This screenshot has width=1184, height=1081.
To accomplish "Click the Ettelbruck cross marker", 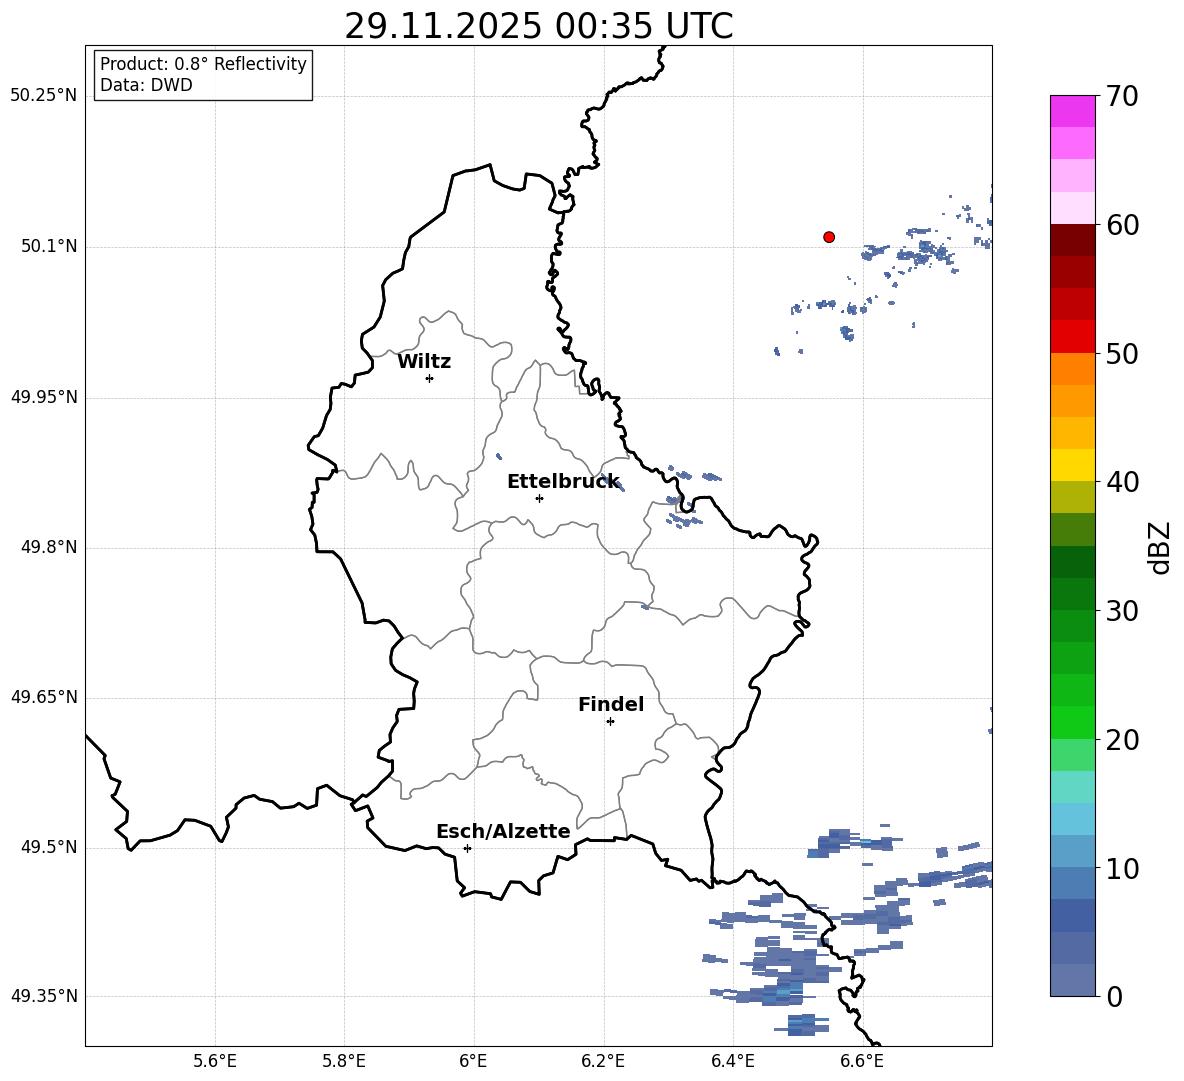I will pos(539,498).
